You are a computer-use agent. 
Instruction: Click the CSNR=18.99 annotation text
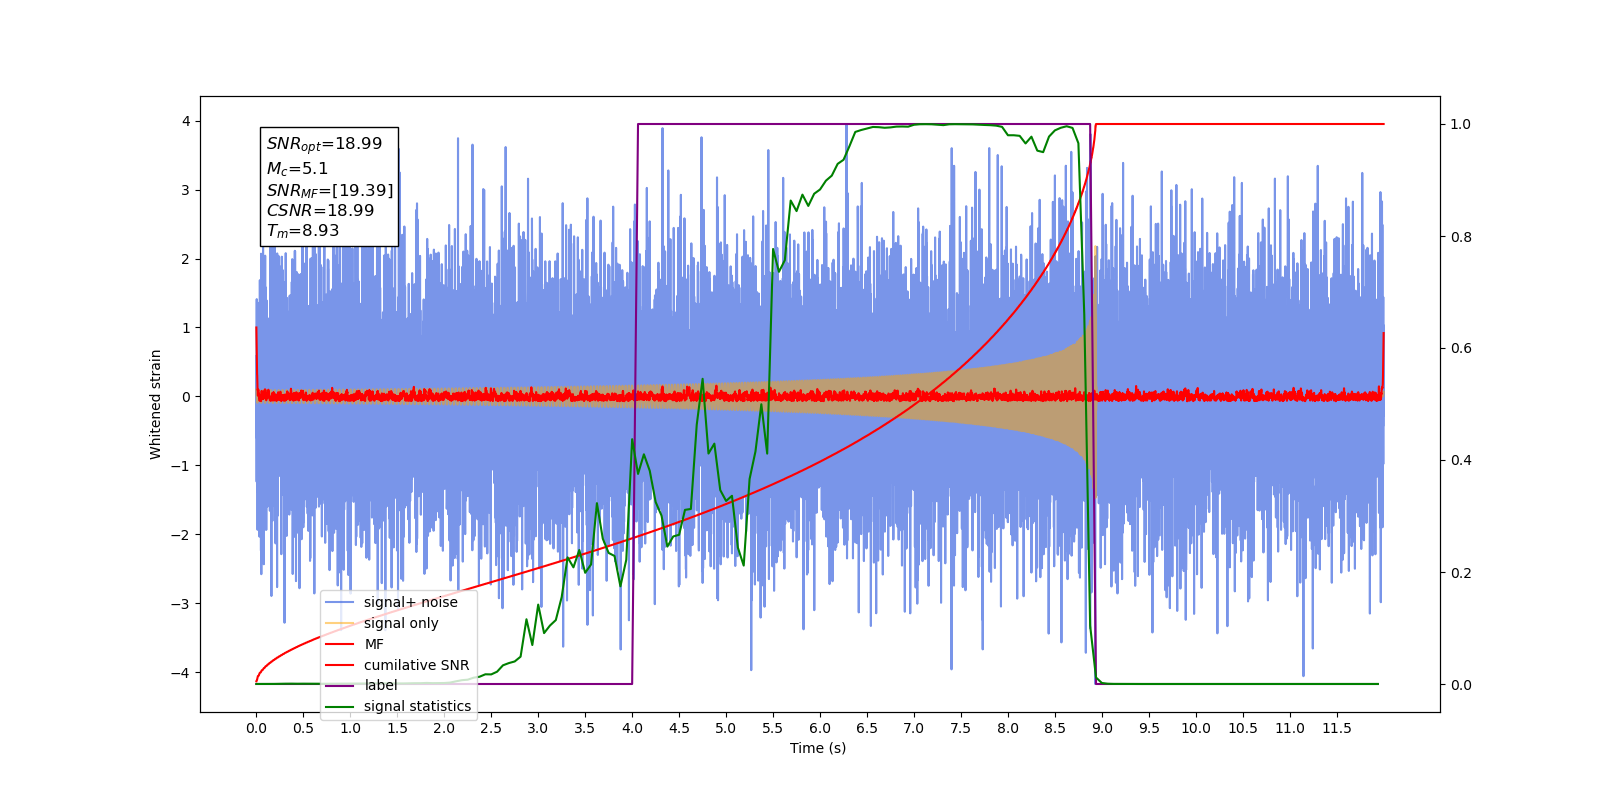(x=320, y=210)
